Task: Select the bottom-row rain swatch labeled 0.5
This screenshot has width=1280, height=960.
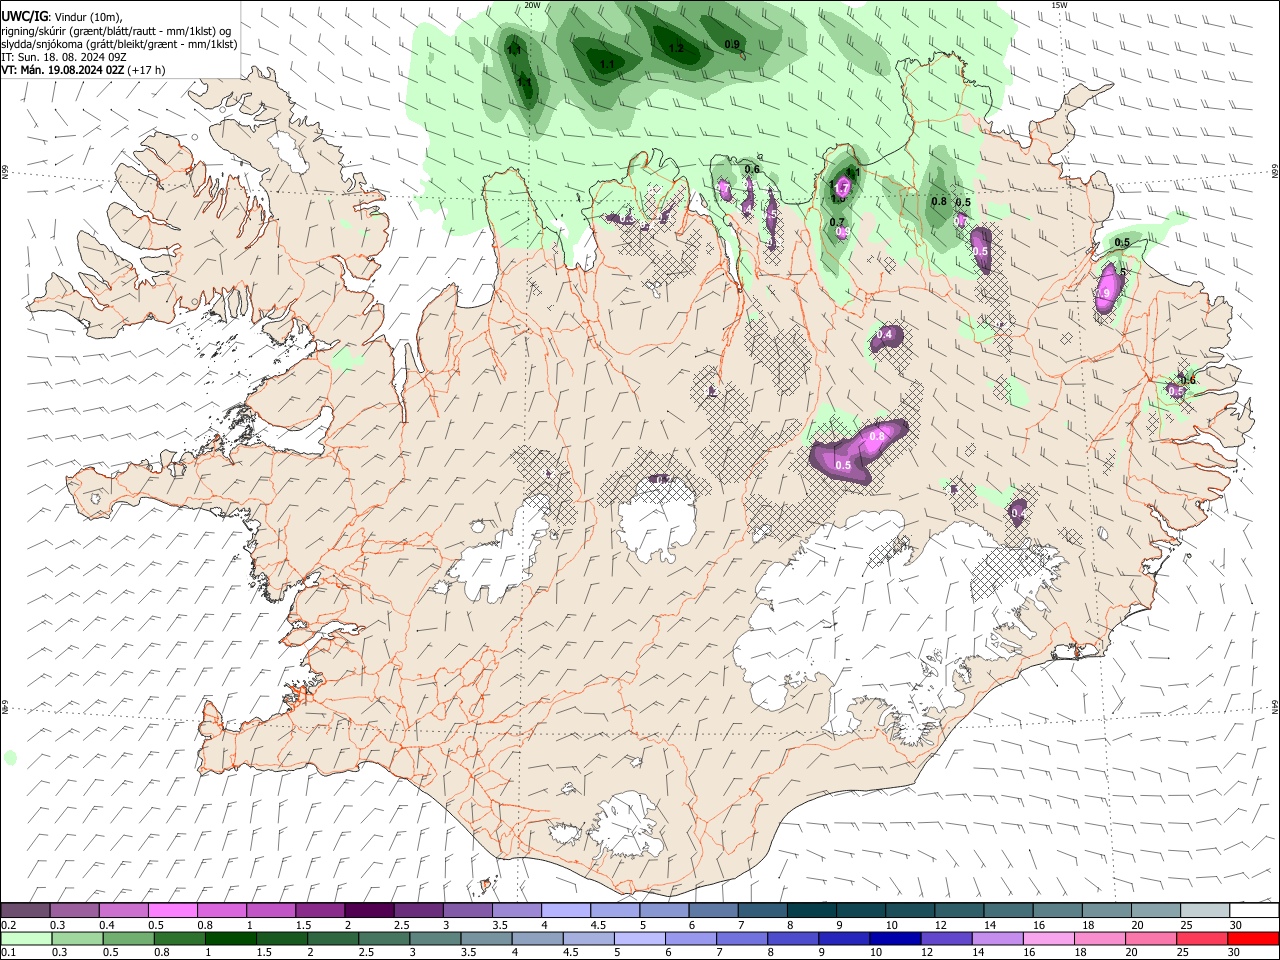Action: [x=128, y=938]
